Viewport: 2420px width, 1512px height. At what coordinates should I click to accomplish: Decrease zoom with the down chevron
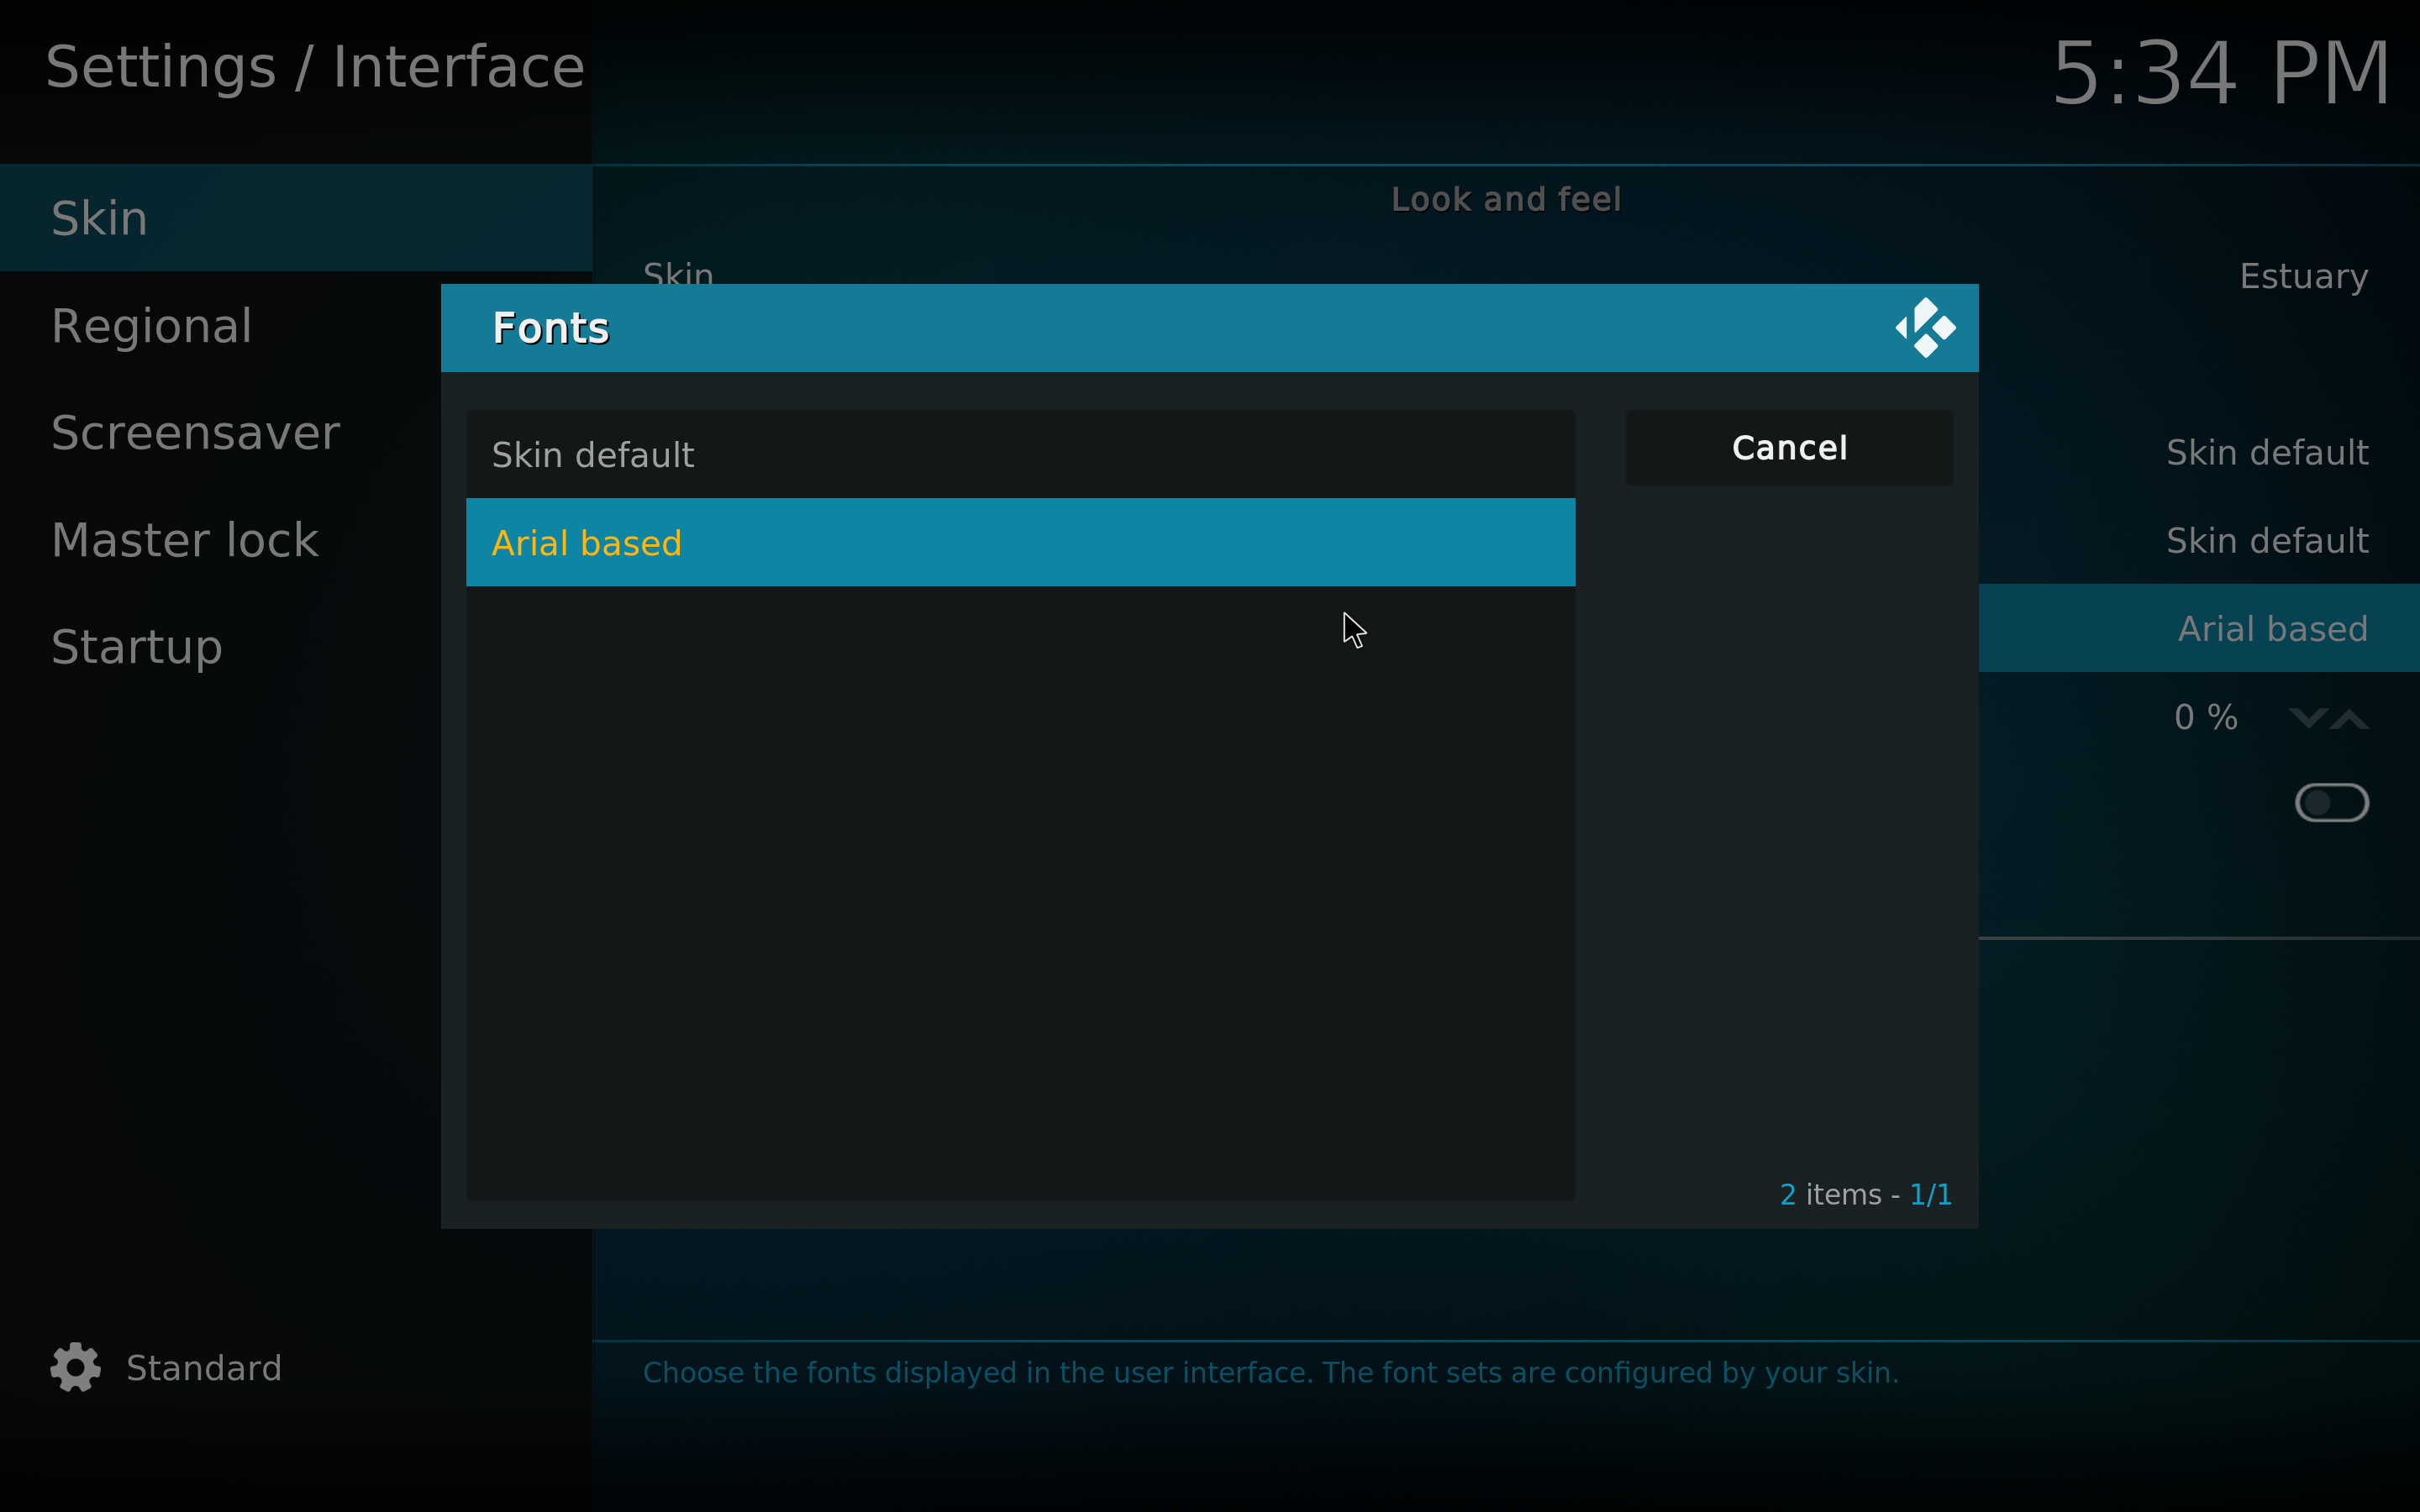point(2307,718)
